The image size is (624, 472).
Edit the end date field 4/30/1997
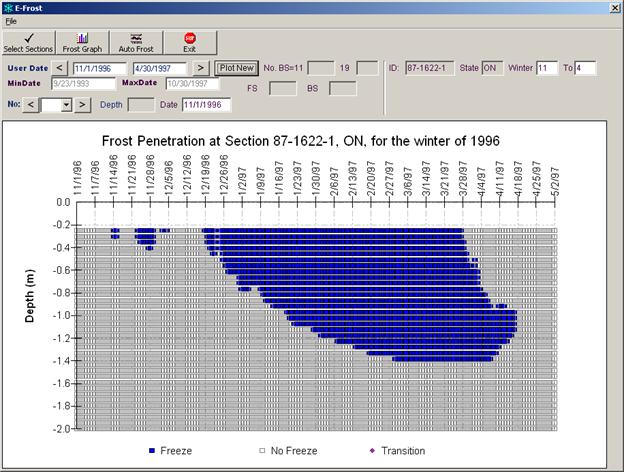[159, 68]
